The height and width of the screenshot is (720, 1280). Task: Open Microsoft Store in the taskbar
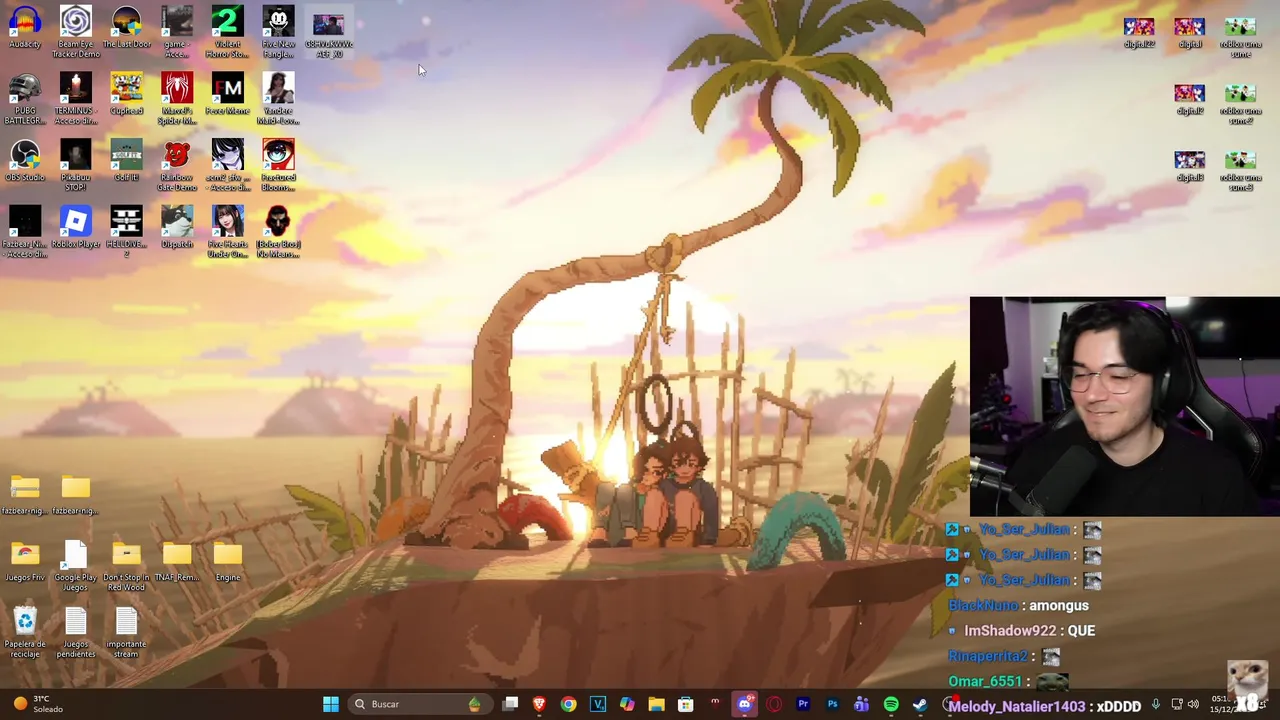(685, 704)
